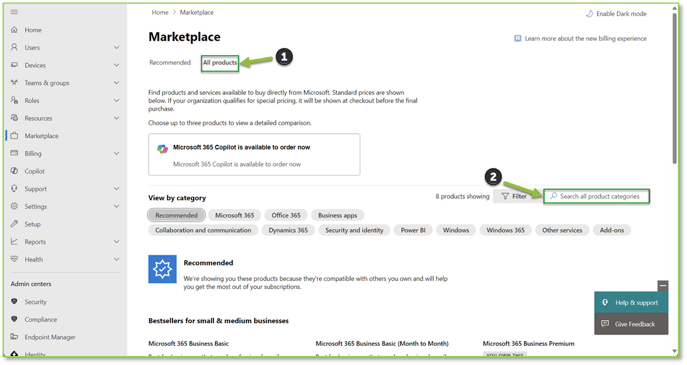Click the dark mode moon icon
The width and height of the screenshot is (687, 365).
[589, 14]
